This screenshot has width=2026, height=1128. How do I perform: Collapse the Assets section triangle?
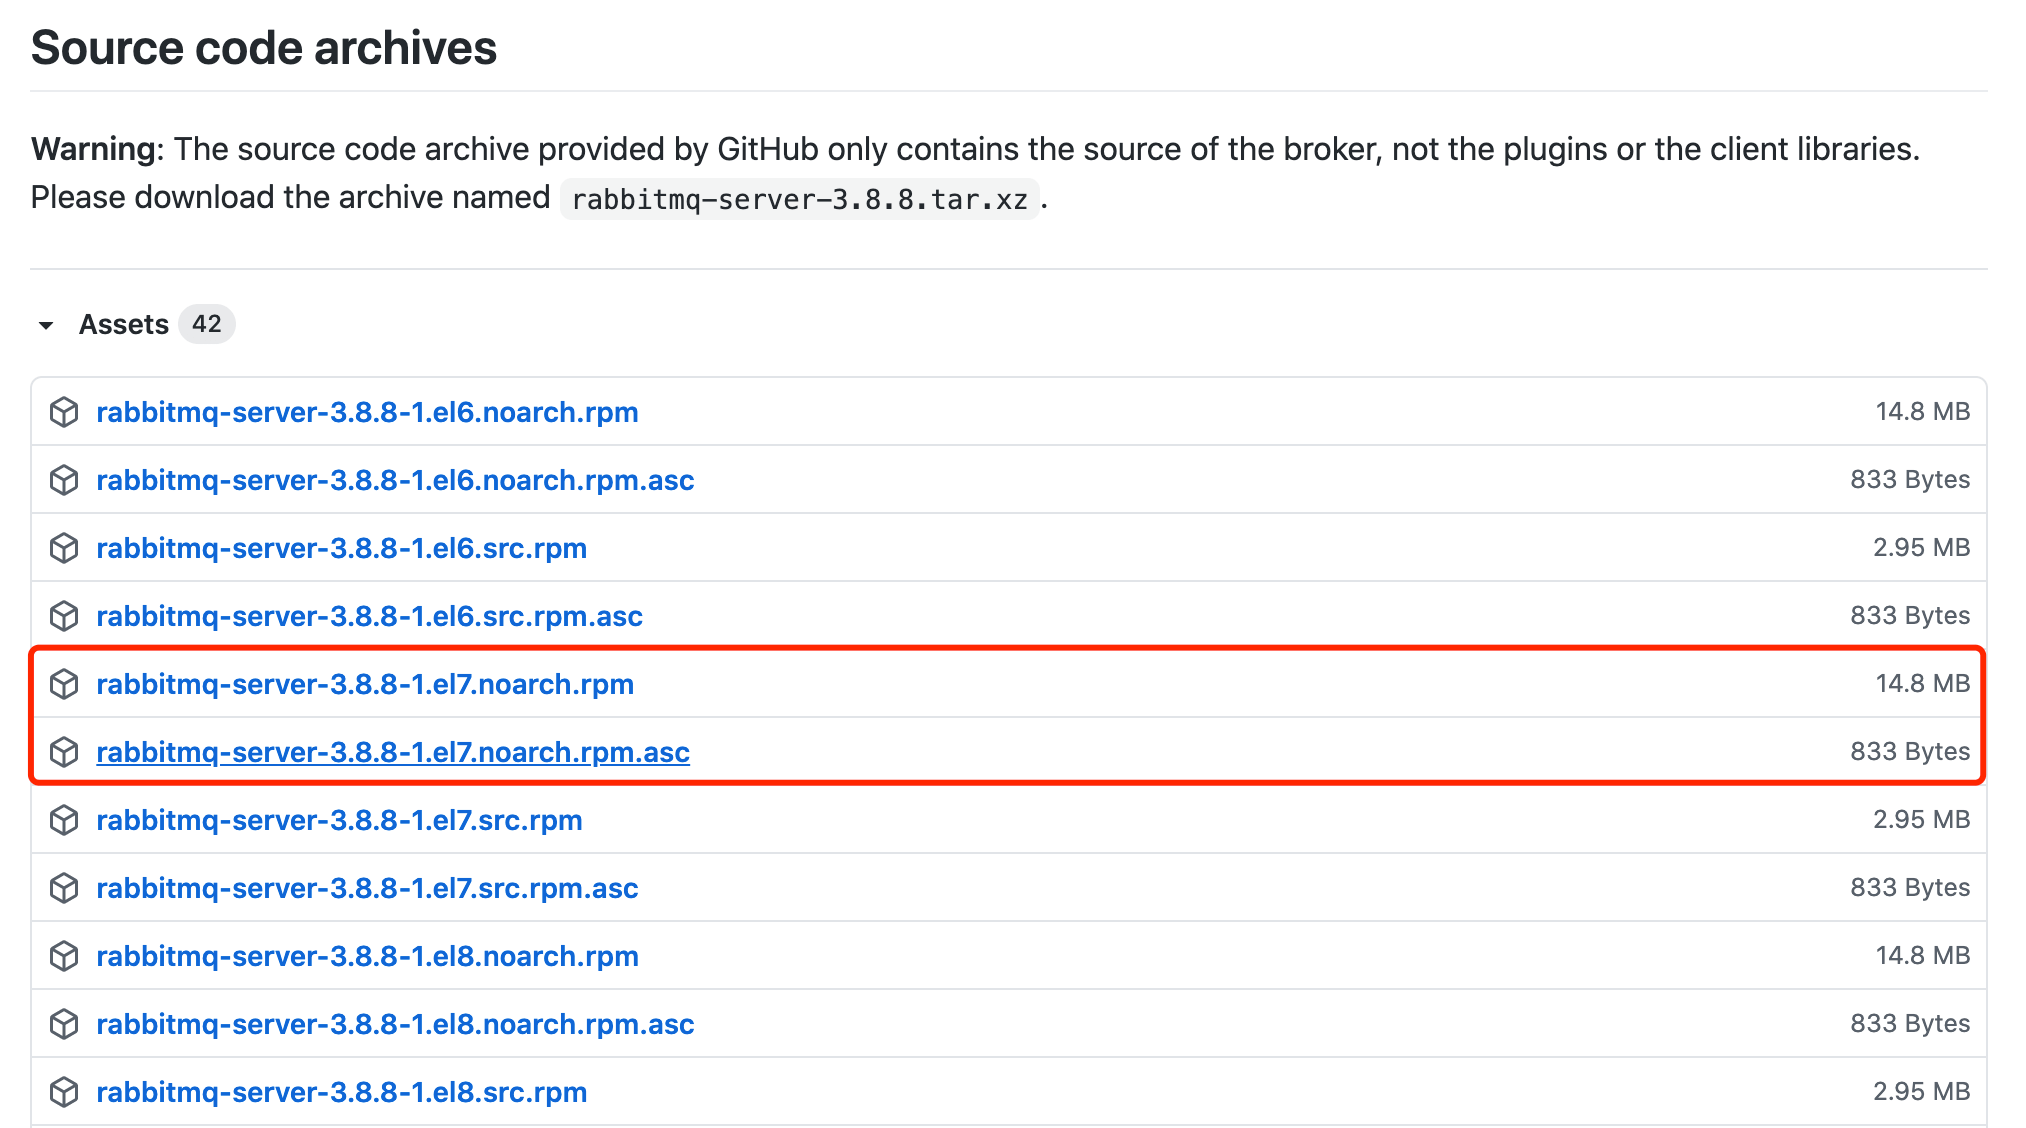pyautogui.click(x=46, y=325)
